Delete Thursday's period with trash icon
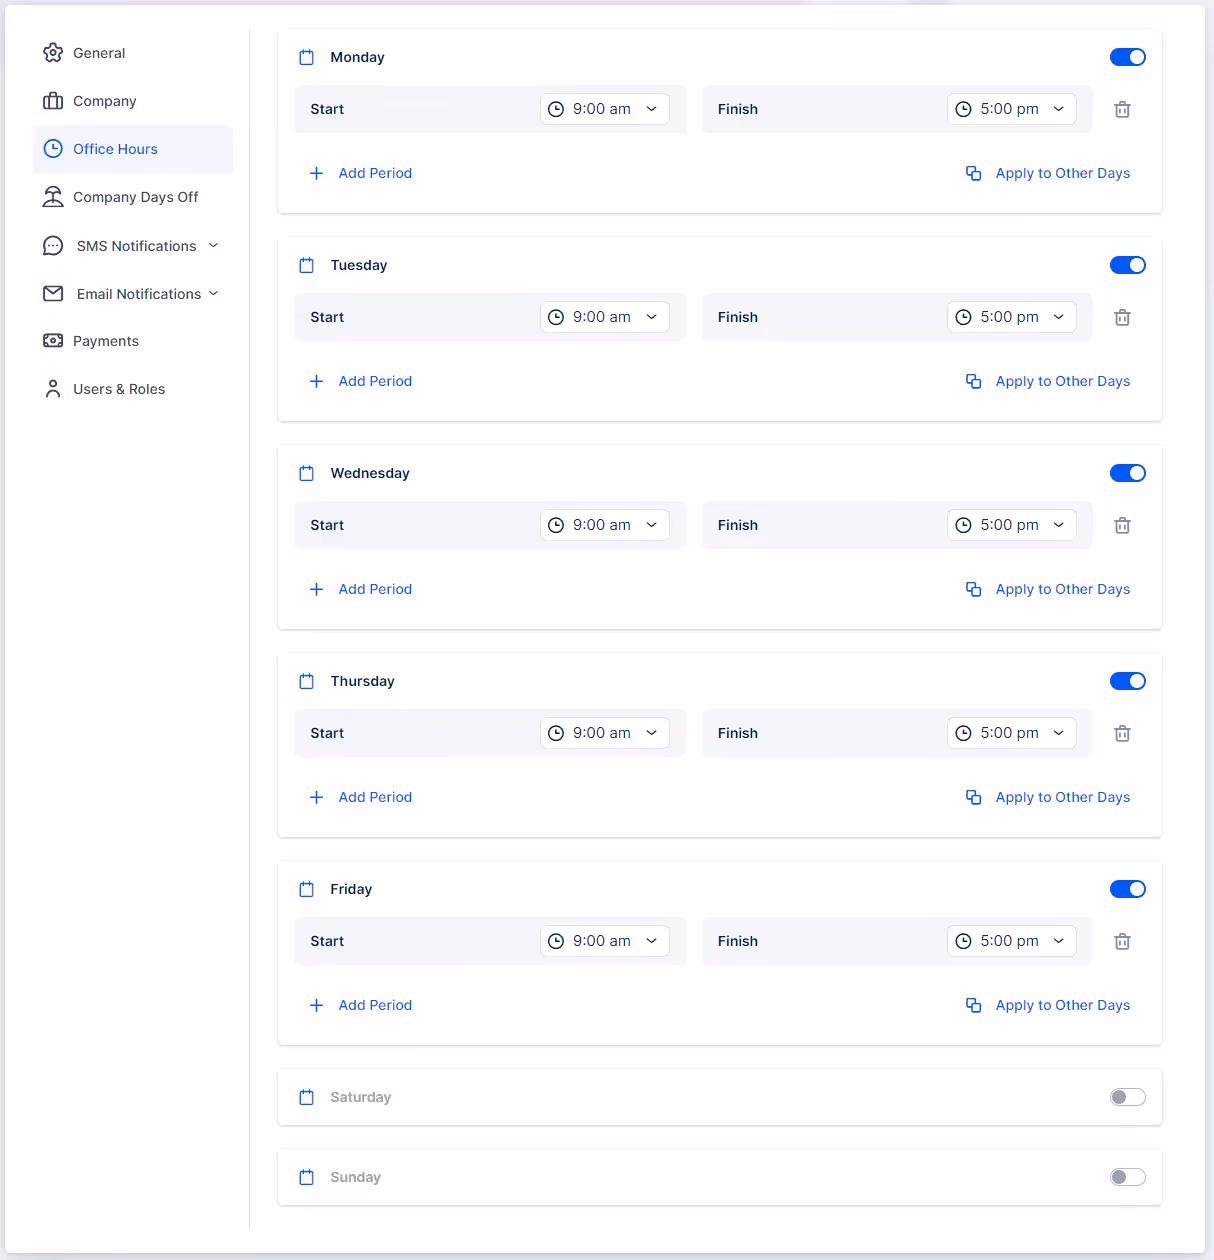The height and width of the screenshot is (1260, 1214). tap(1122, 733)
